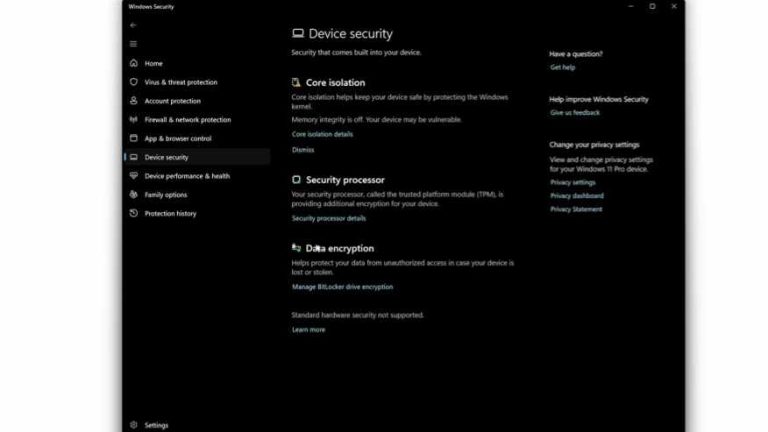
Task: Open Core isolation details link
Action: point(322,133)
